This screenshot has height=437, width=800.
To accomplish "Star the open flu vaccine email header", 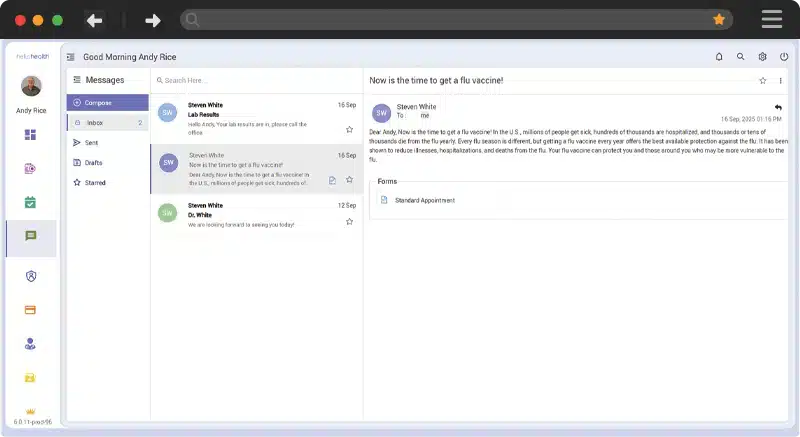I will pyautogui.click(x=763, y=80).
